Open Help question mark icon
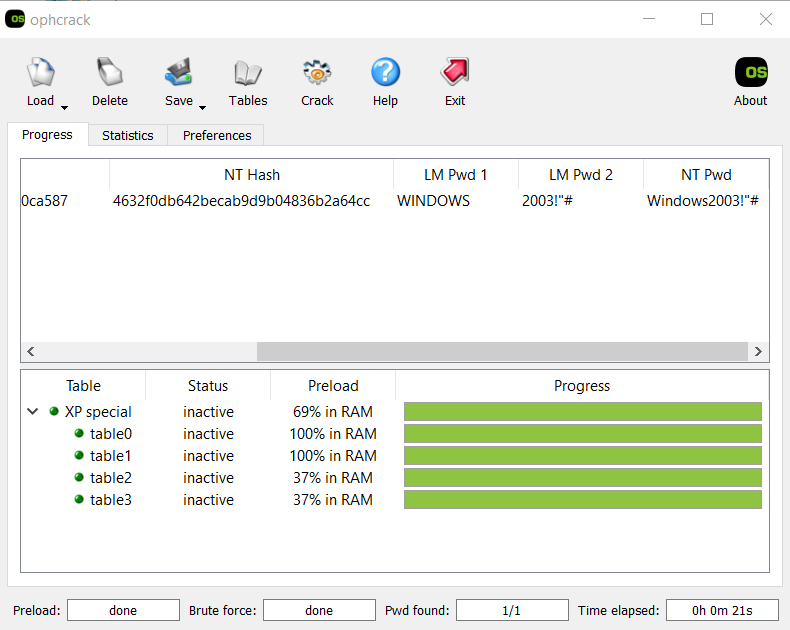 click(385, 72)
